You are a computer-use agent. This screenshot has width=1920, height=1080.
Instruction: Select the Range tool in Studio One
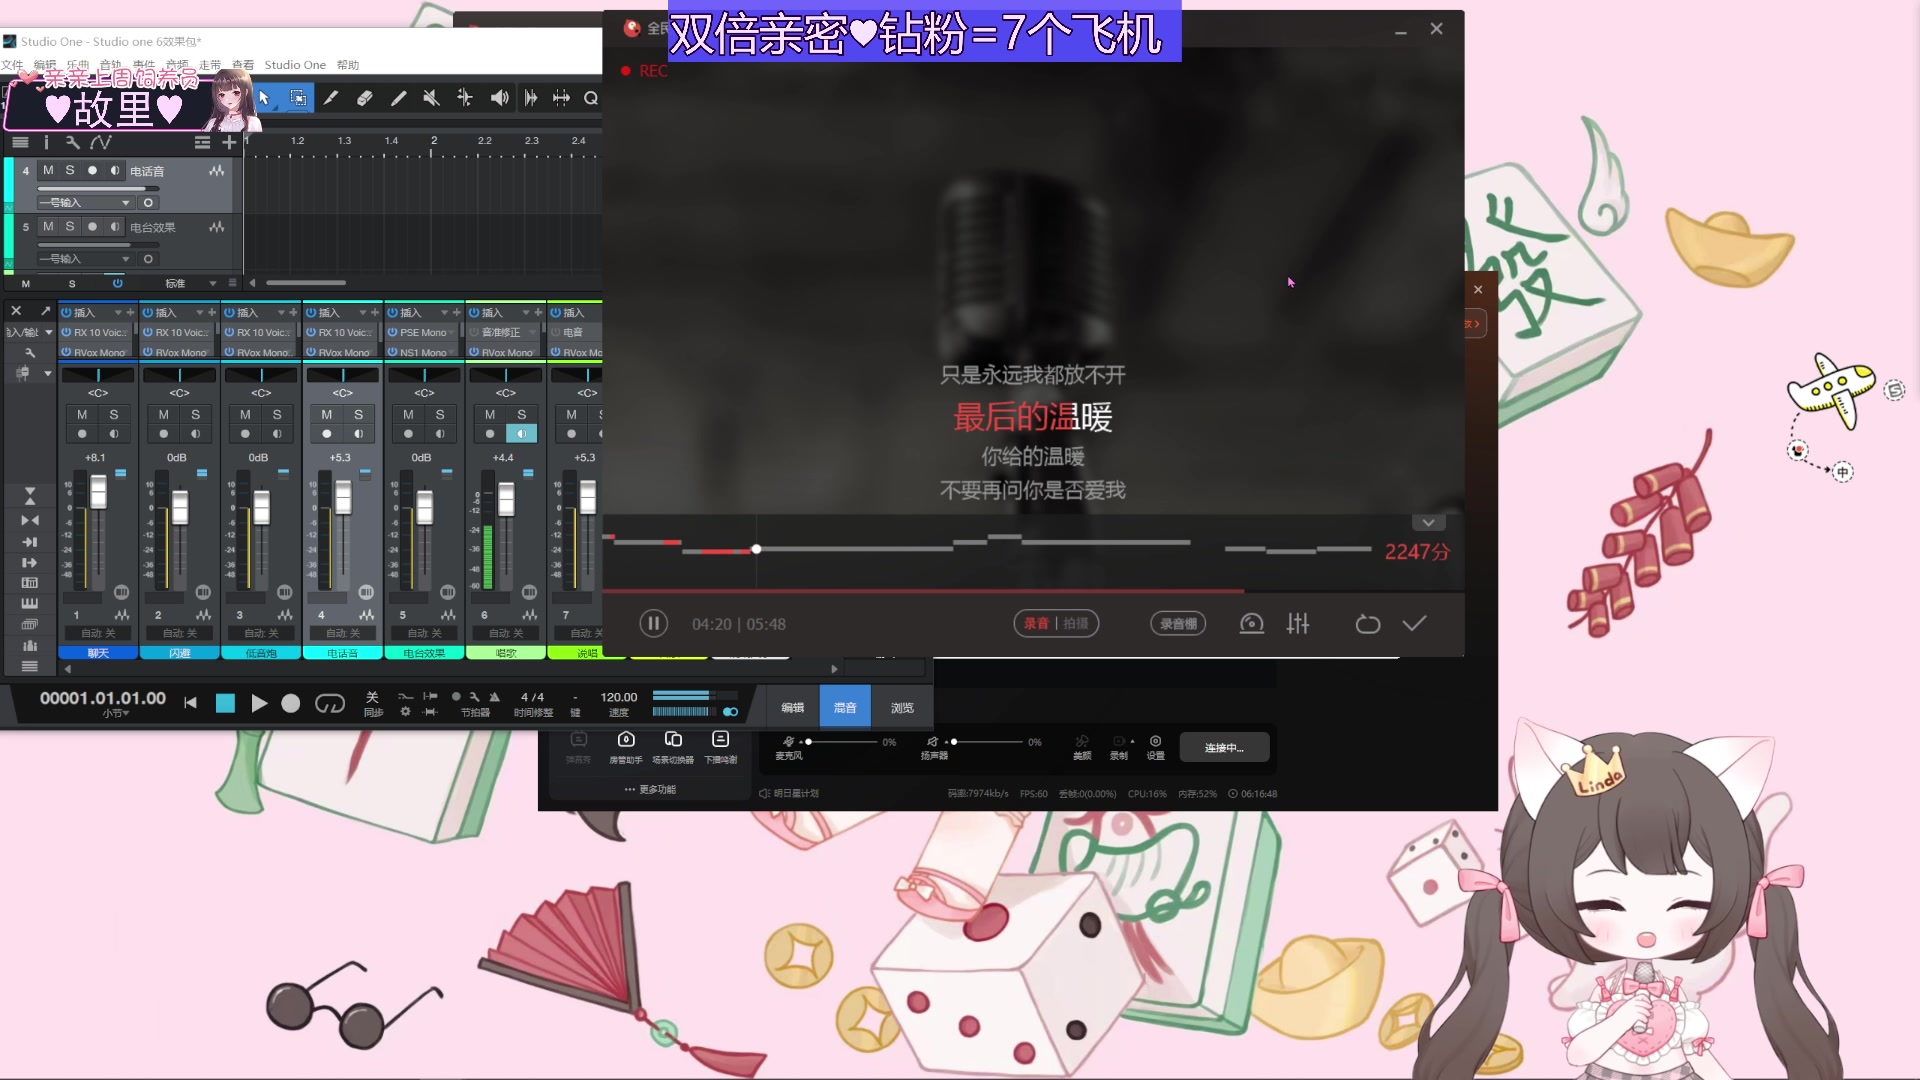tap(298, 98)
